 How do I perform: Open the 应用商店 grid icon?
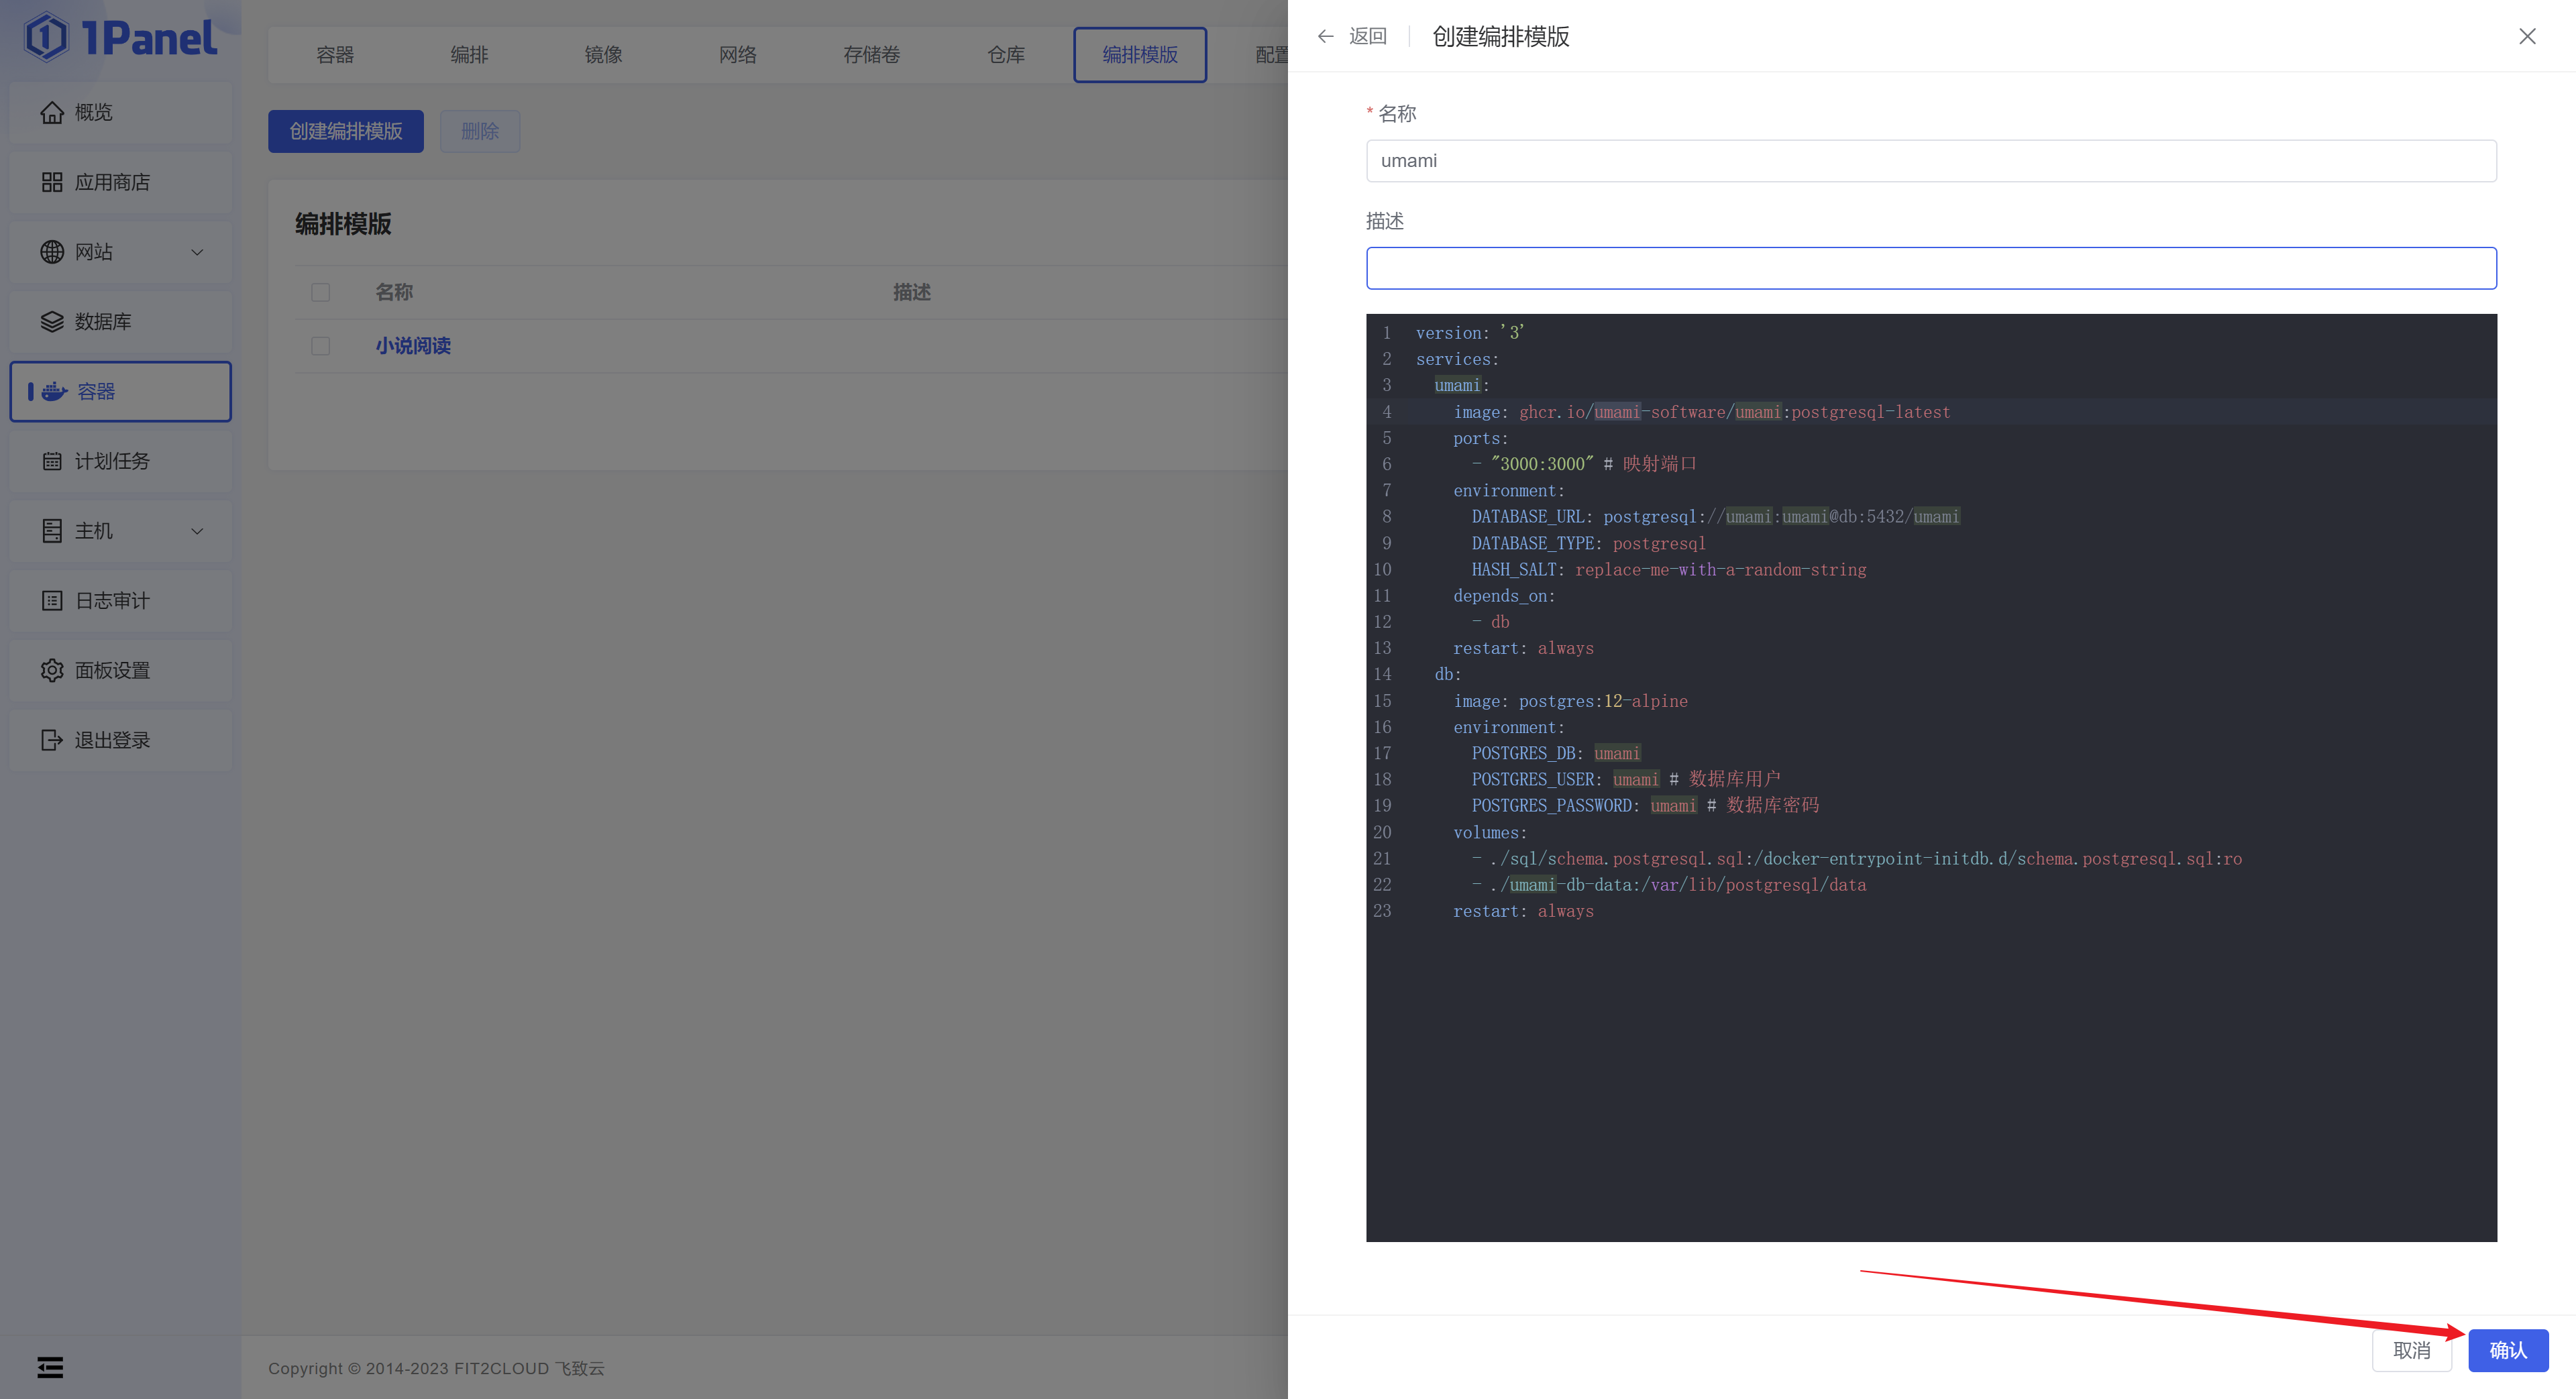point(52,182)
